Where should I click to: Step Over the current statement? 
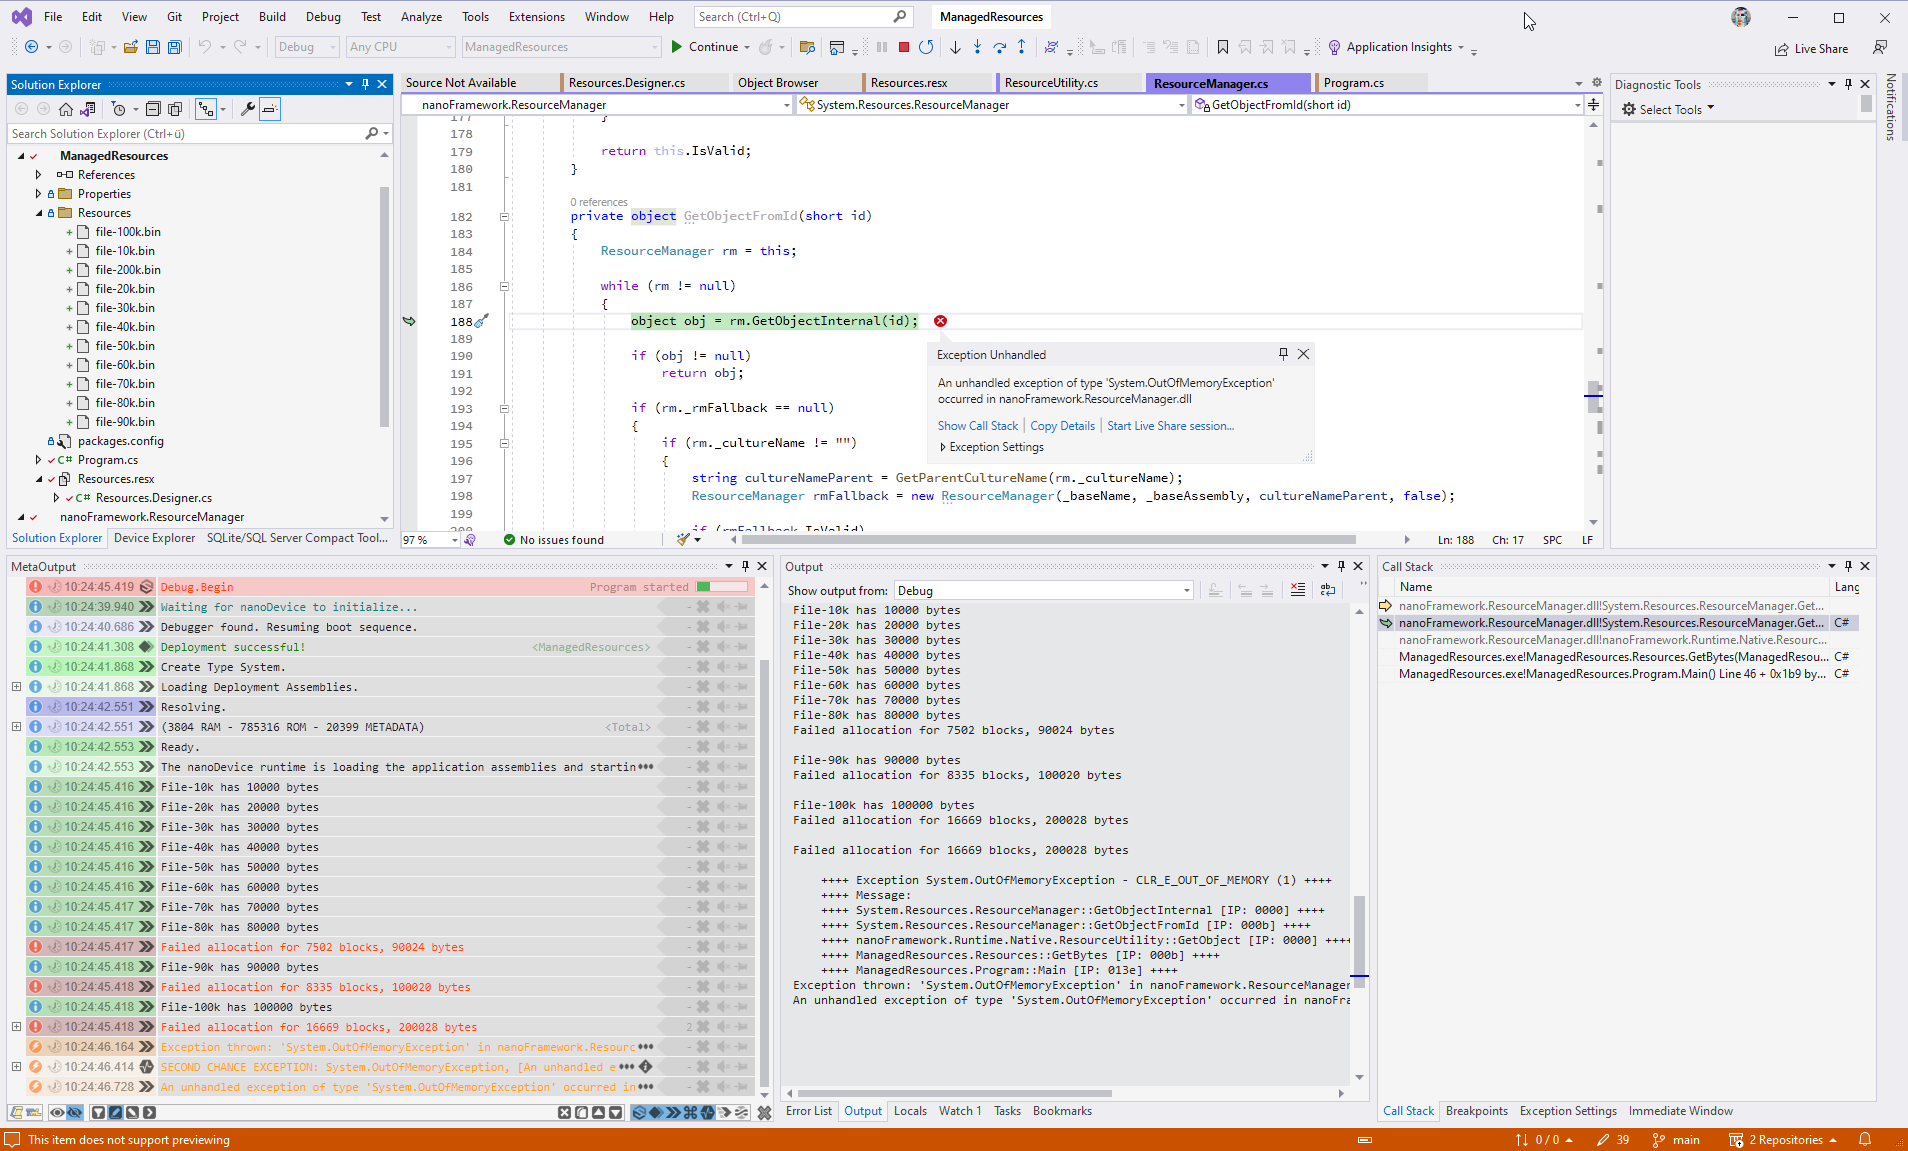tap(1000, 47)
